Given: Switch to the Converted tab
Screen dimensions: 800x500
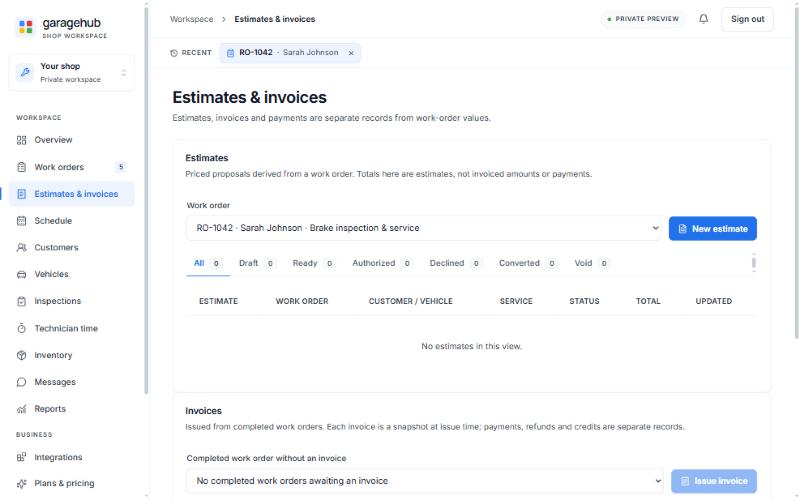Looking at the screenshot, I should pos(528,263).
